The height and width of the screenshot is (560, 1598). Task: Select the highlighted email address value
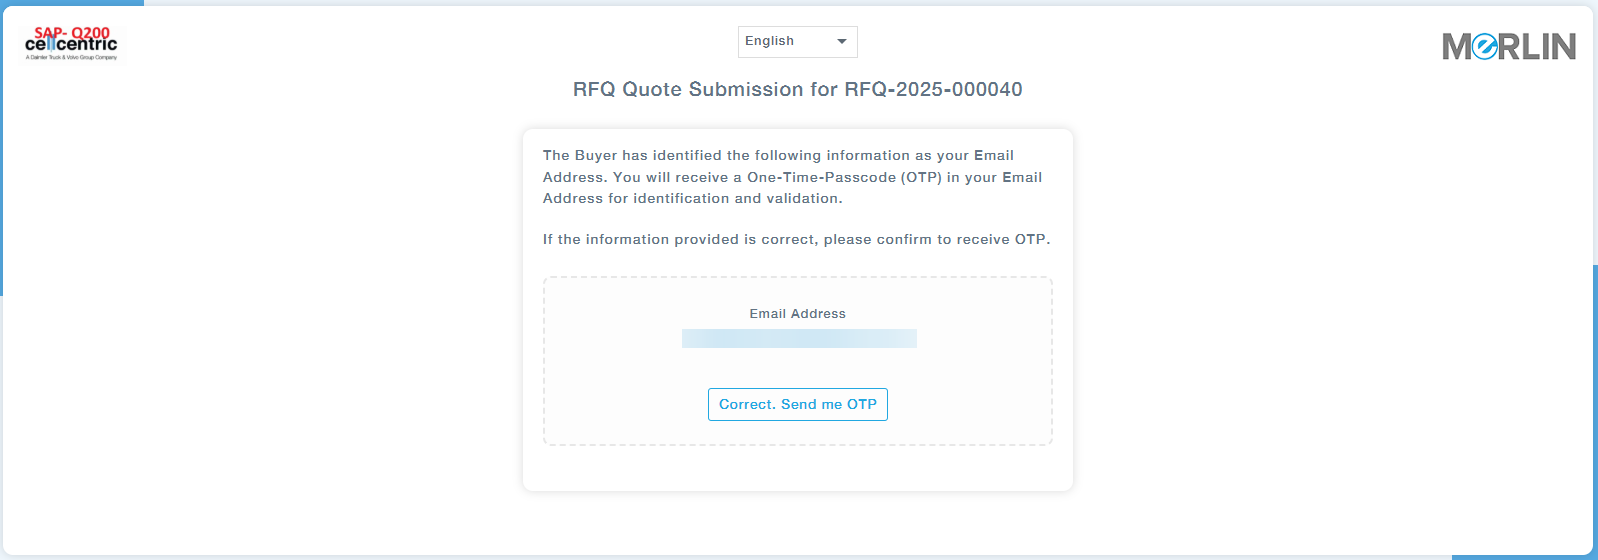click(x=799, y=339)
